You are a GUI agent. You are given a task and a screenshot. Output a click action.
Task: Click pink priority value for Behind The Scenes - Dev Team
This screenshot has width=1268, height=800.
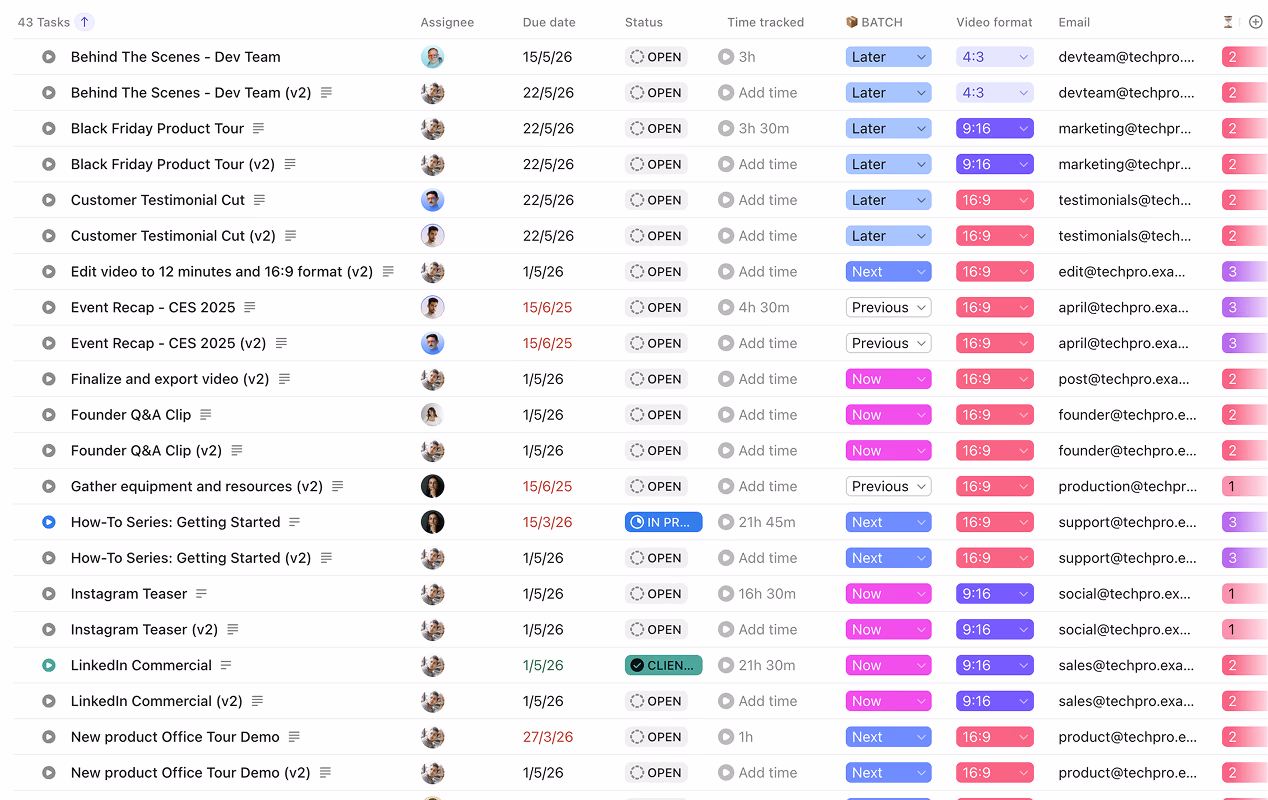point(1244,57)
